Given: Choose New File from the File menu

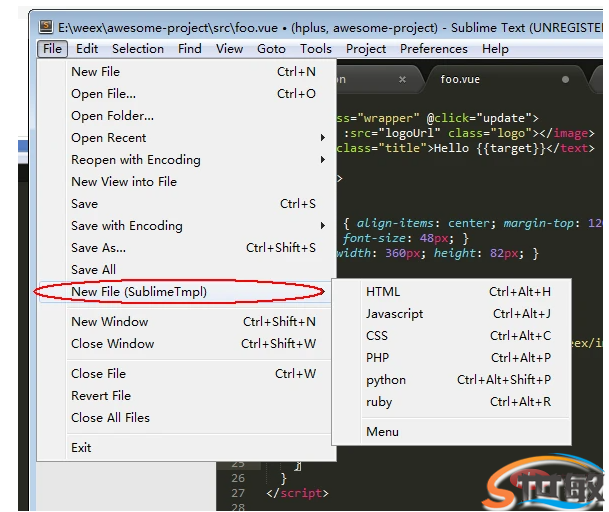Looking at the screenshot, I should 186,72.
